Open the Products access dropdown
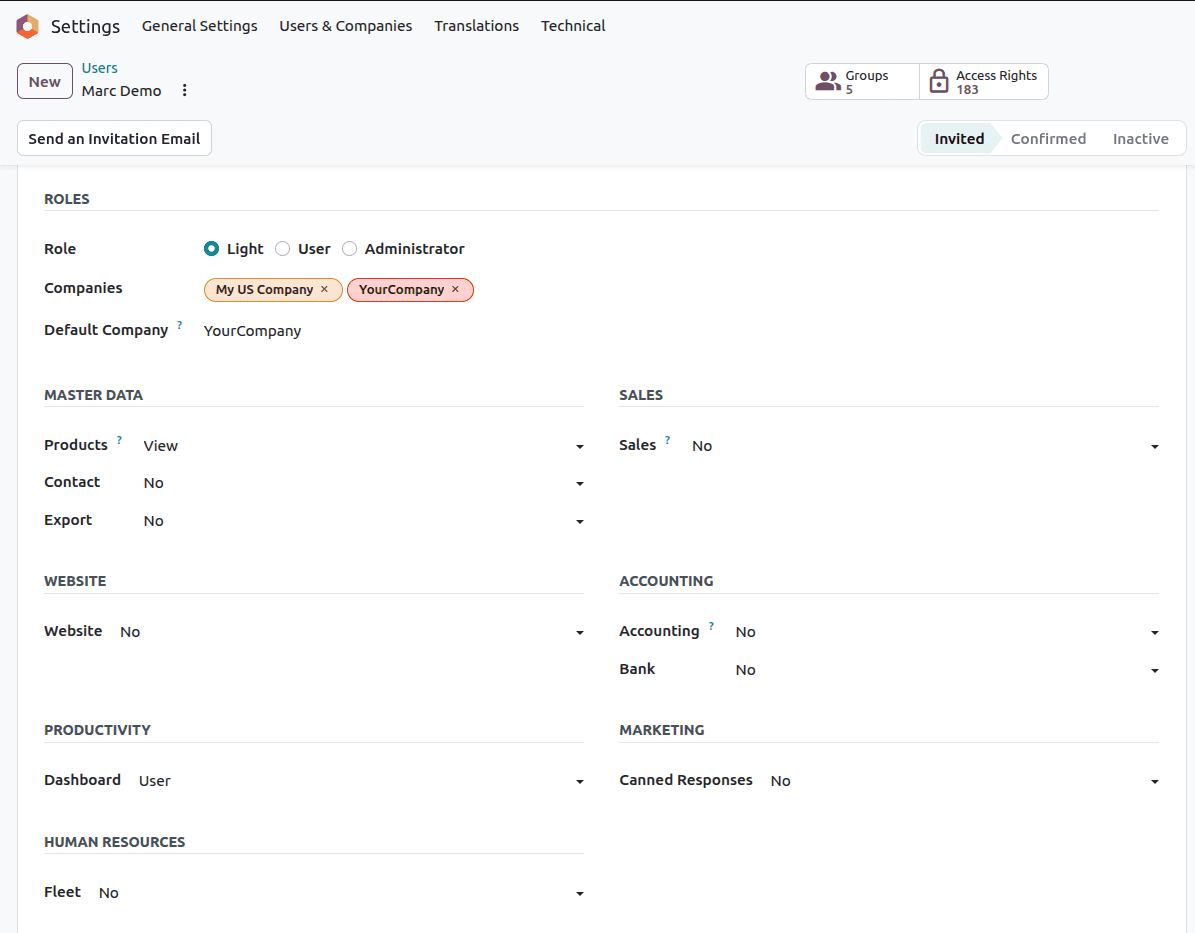The width and height of the screenshot is (1195, 933). click(x=364, y=446)
